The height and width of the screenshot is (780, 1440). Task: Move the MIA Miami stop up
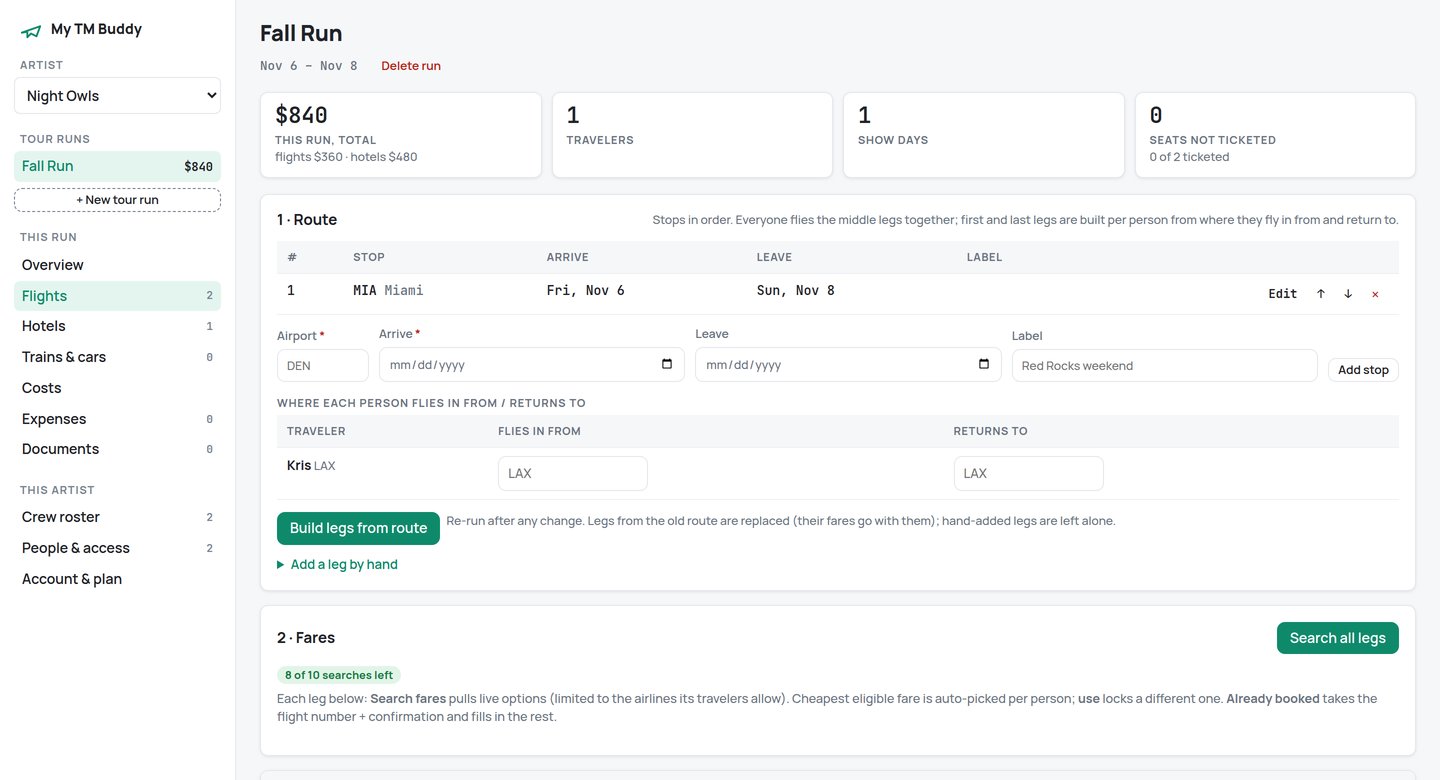coord(1321,294)
